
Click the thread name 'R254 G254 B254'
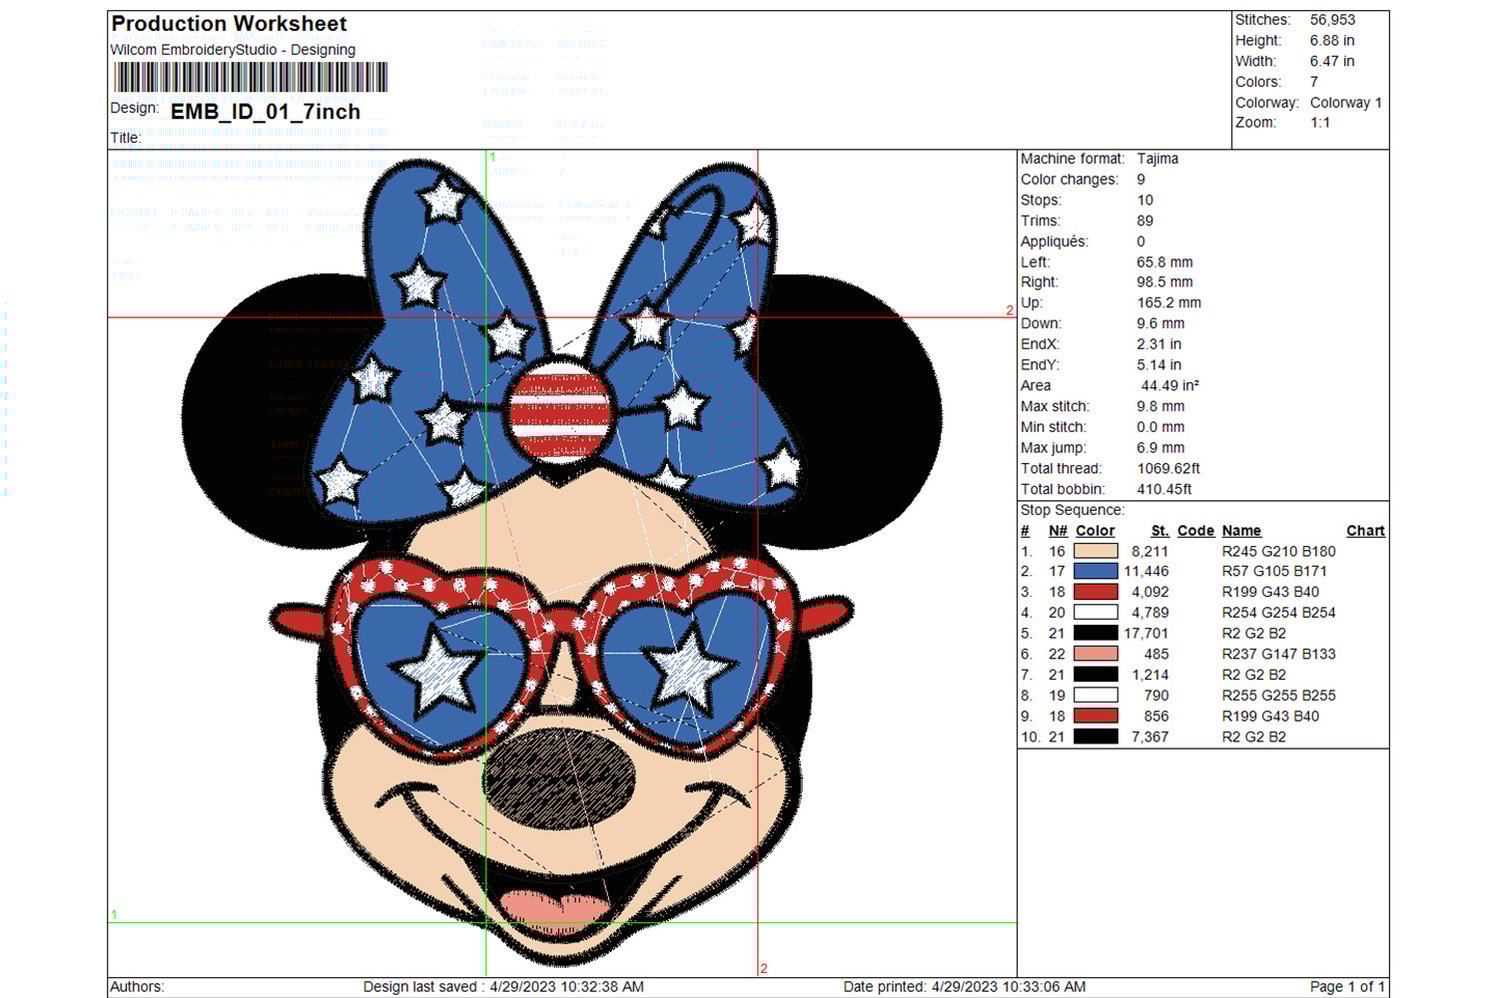point(1279,612)
